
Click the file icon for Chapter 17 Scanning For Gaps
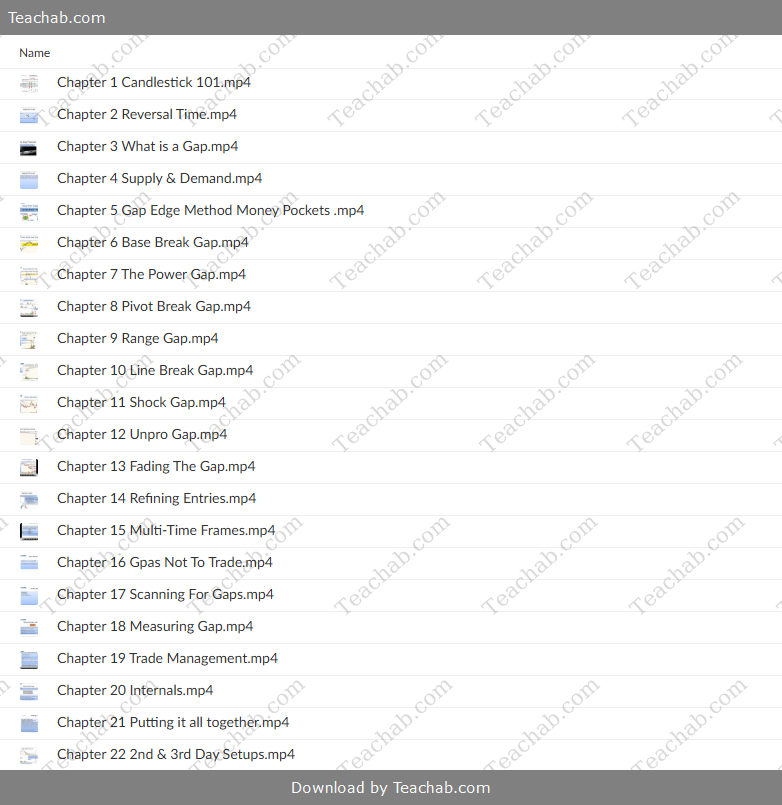click(x=29, y=595)
